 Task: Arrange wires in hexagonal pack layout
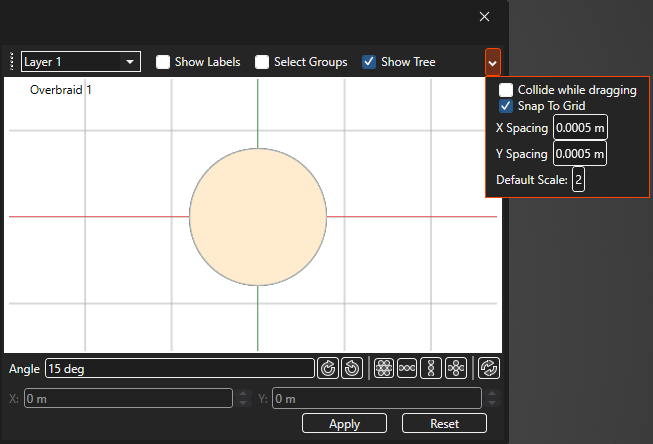click(384, 368)
